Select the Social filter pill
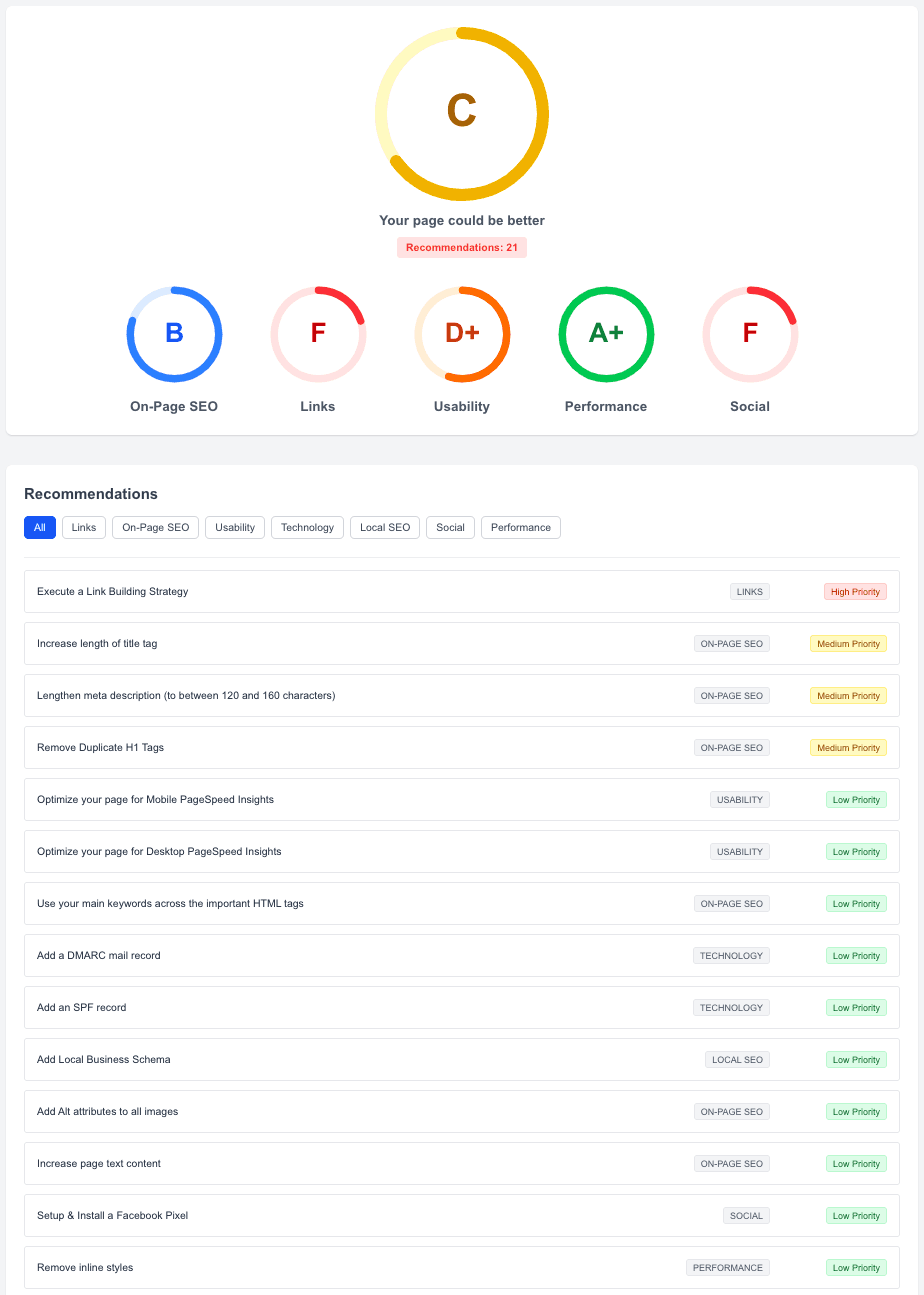 click(x=449, y=527)
